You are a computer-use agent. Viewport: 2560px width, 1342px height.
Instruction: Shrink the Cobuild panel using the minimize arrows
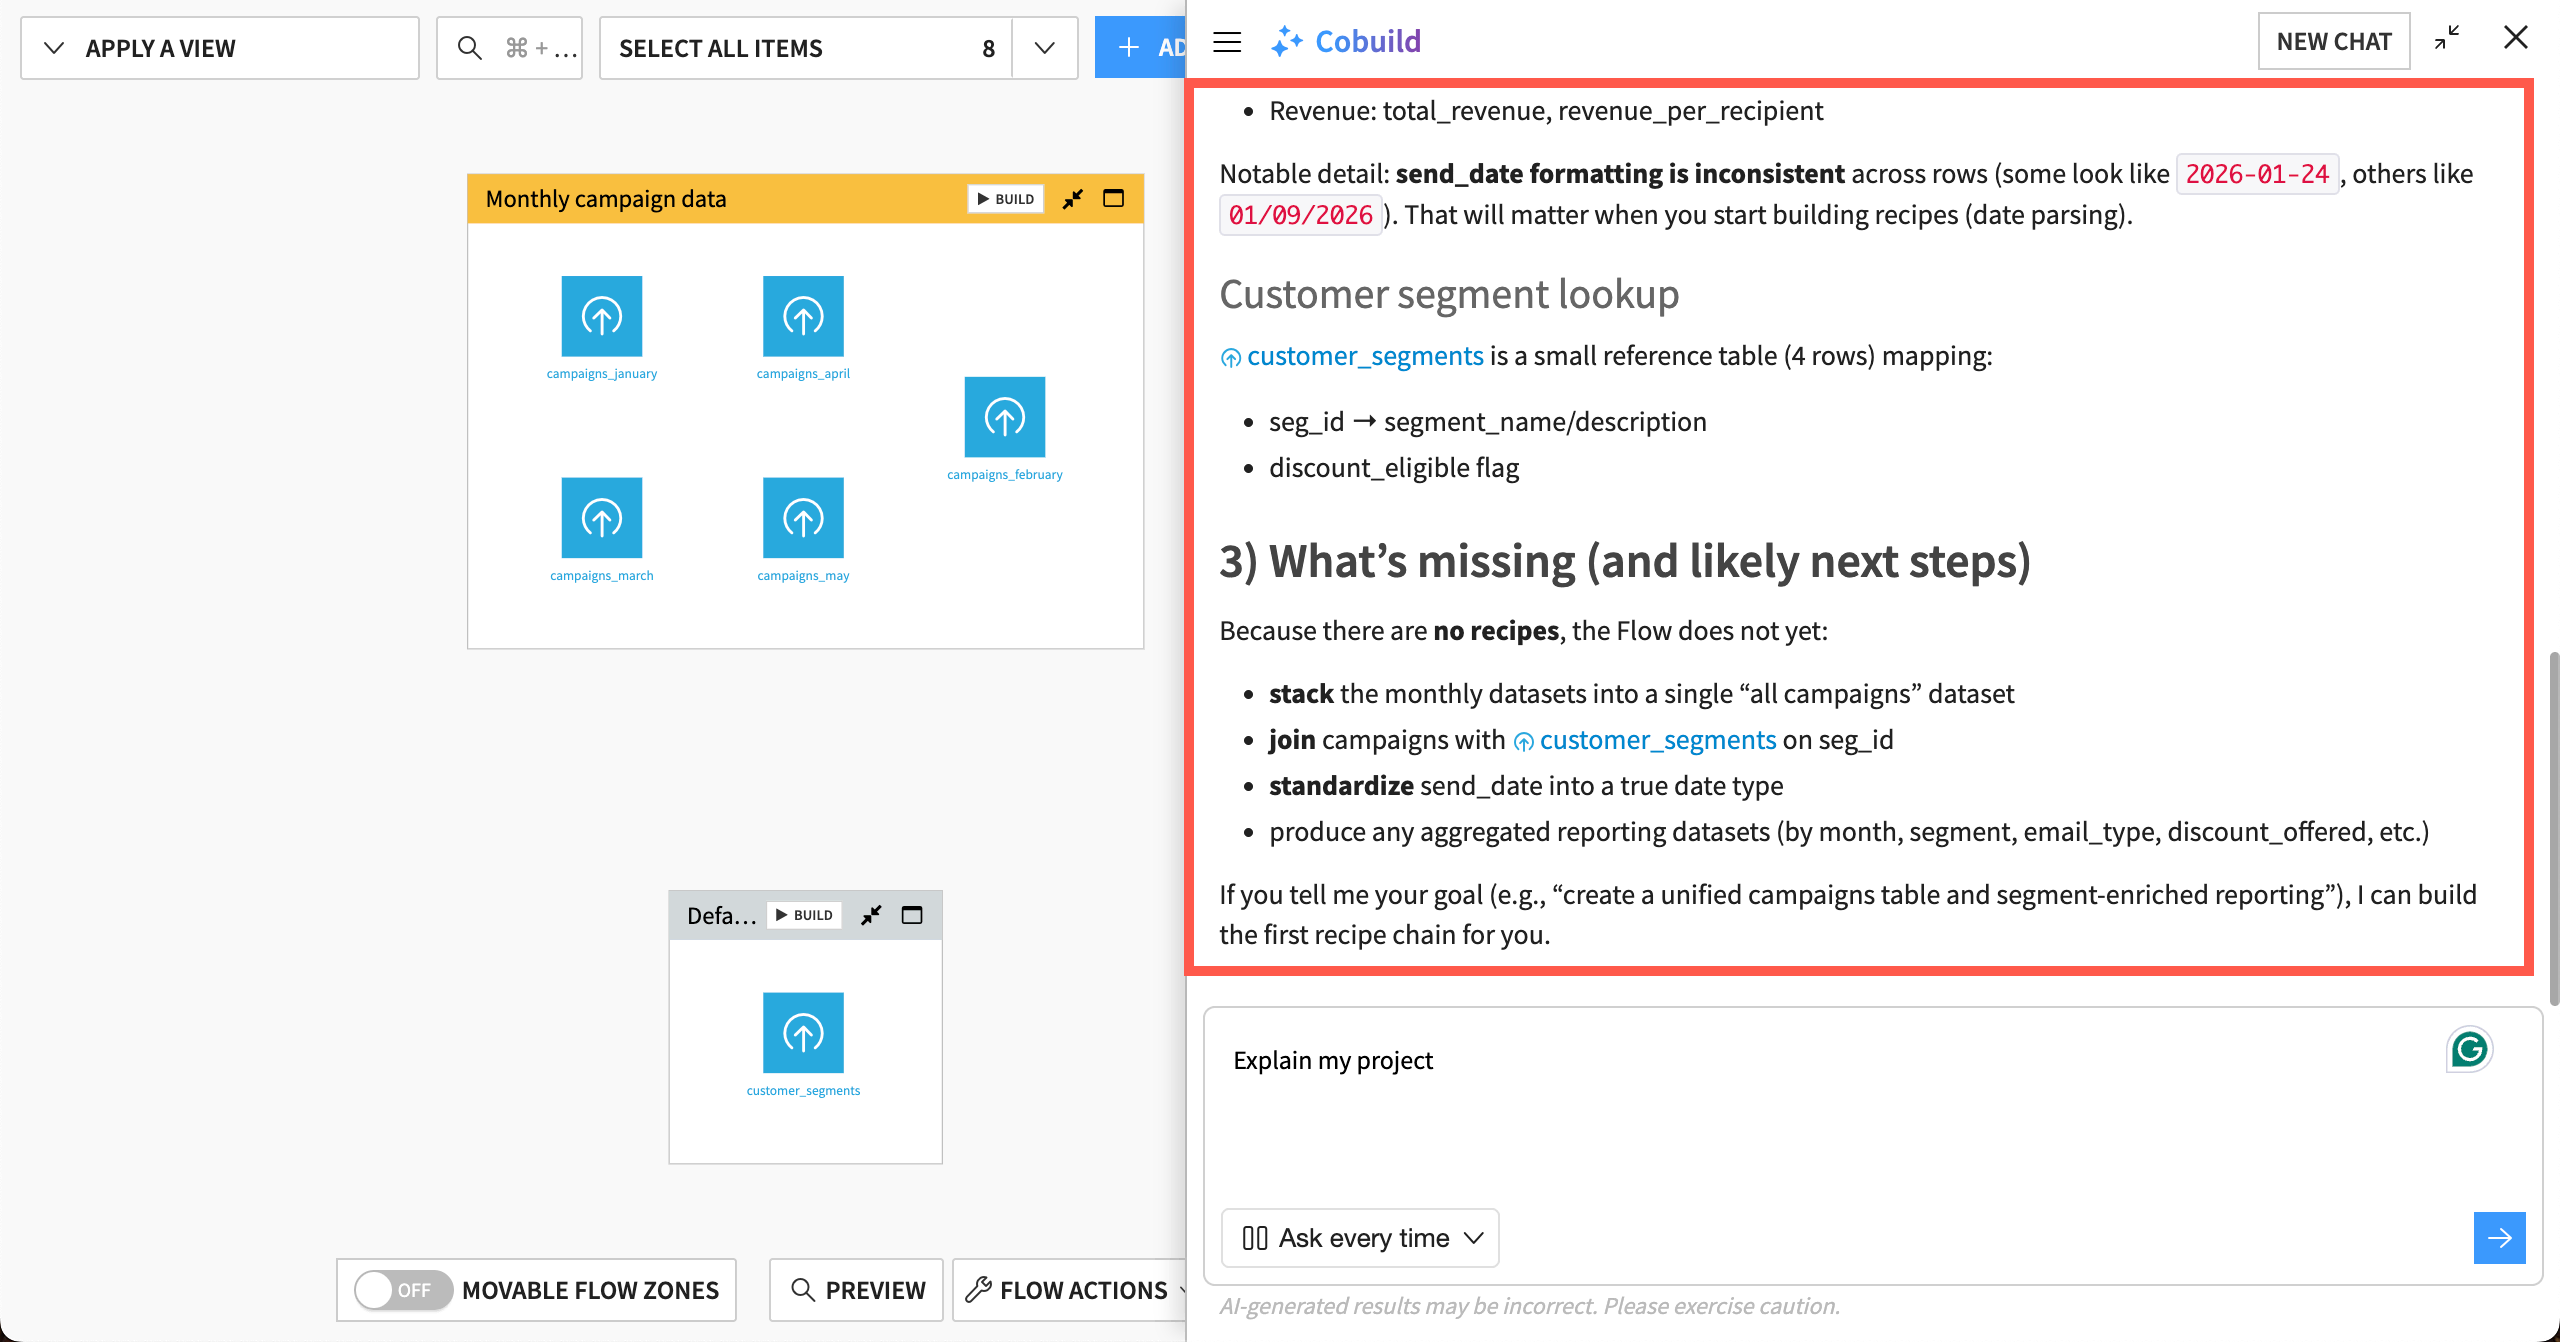[x=2447, y=38]
